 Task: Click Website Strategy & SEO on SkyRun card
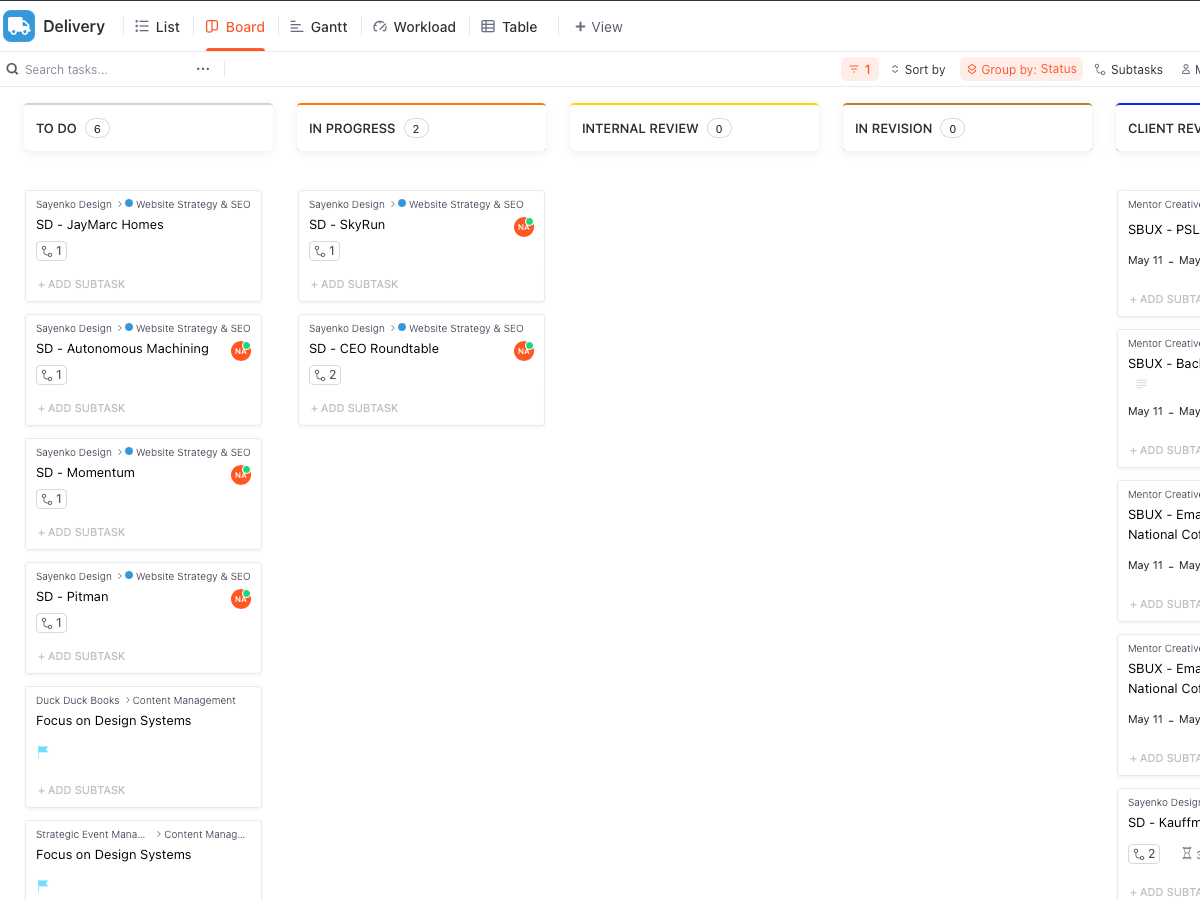pyautogui.click(x=466, y=204)
